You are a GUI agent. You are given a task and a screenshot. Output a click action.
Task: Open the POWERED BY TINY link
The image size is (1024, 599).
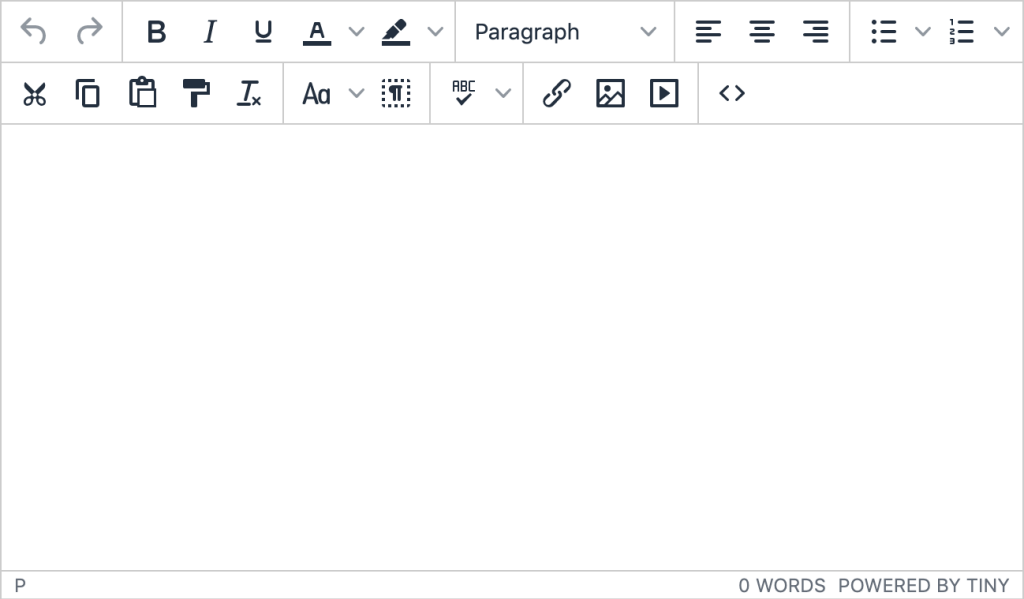(923, 586)
